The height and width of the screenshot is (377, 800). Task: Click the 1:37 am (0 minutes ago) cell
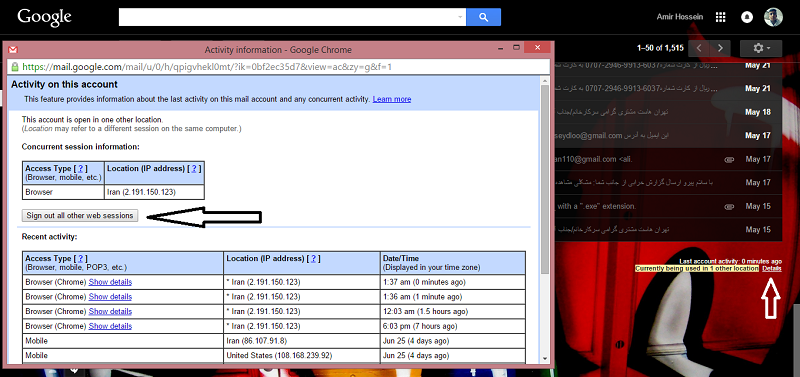click(453, 282)
